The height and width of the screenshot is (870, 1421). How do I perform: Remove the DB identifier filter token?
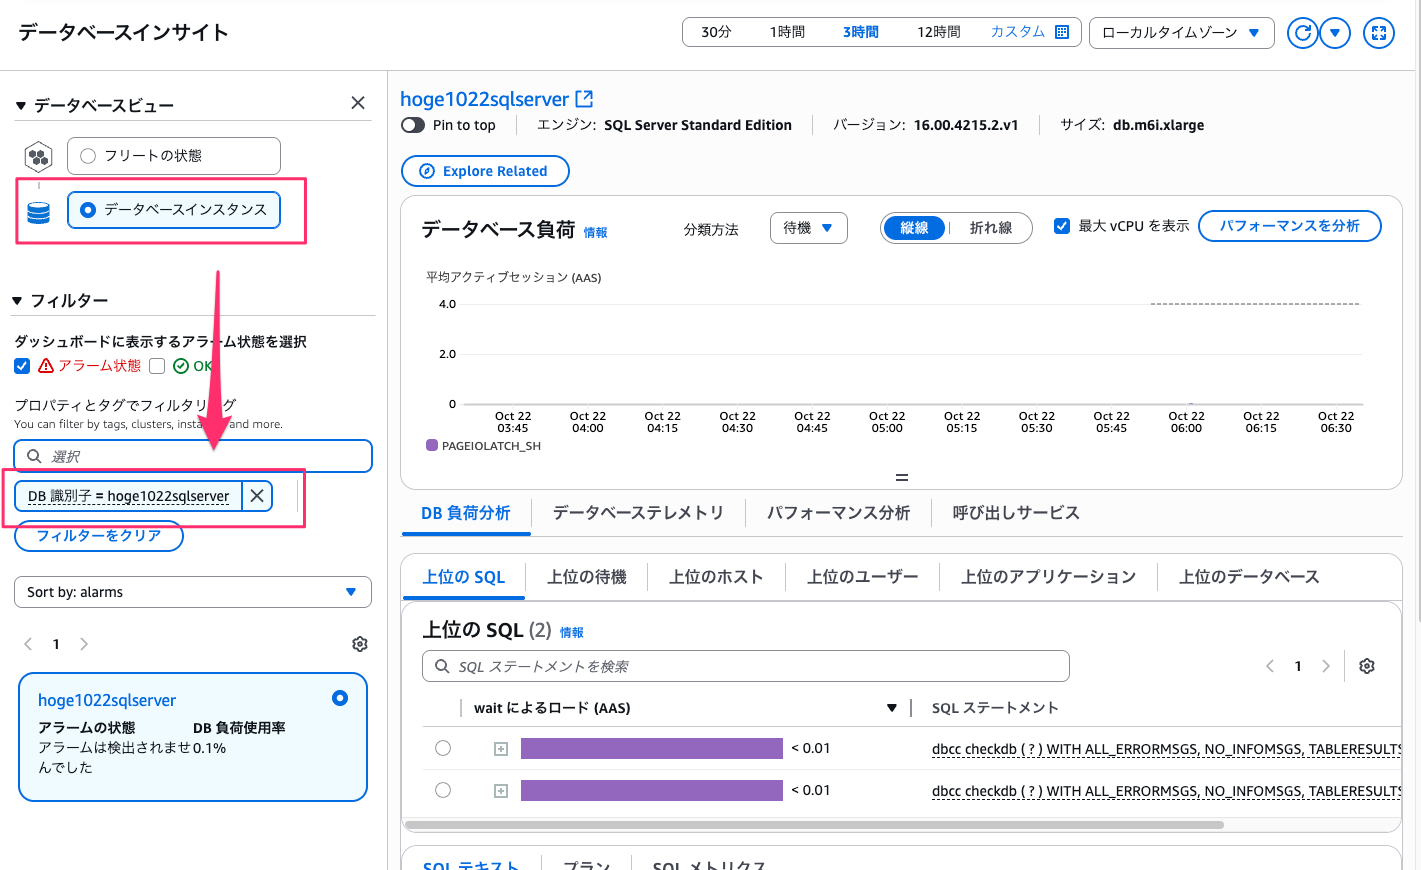coord(257,496)
